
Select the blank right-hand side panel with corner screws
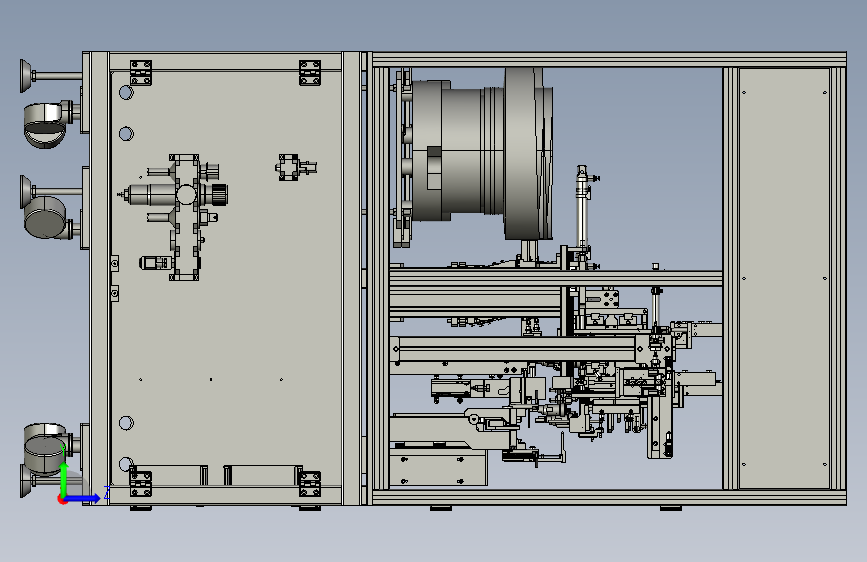784,278
